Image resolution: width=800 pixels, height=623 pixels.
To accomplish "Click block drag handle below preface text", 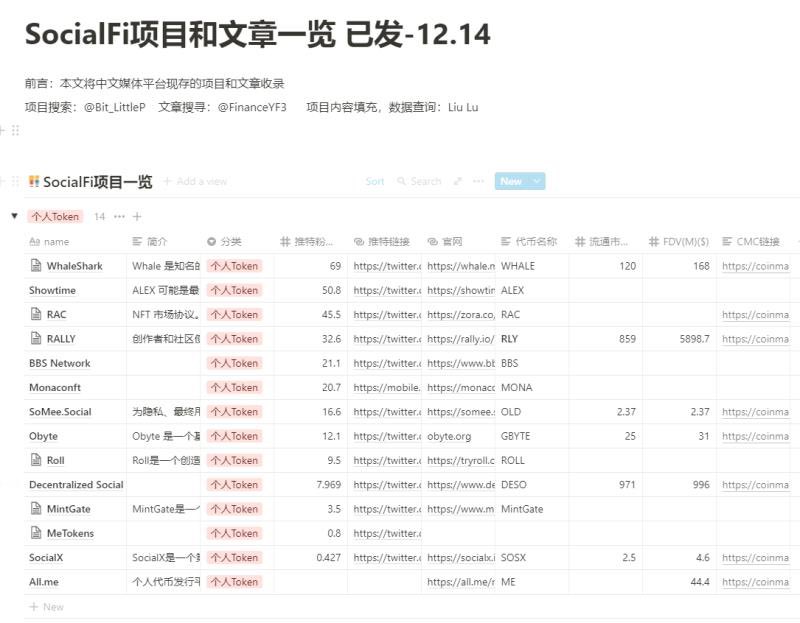I will [15, 131].
